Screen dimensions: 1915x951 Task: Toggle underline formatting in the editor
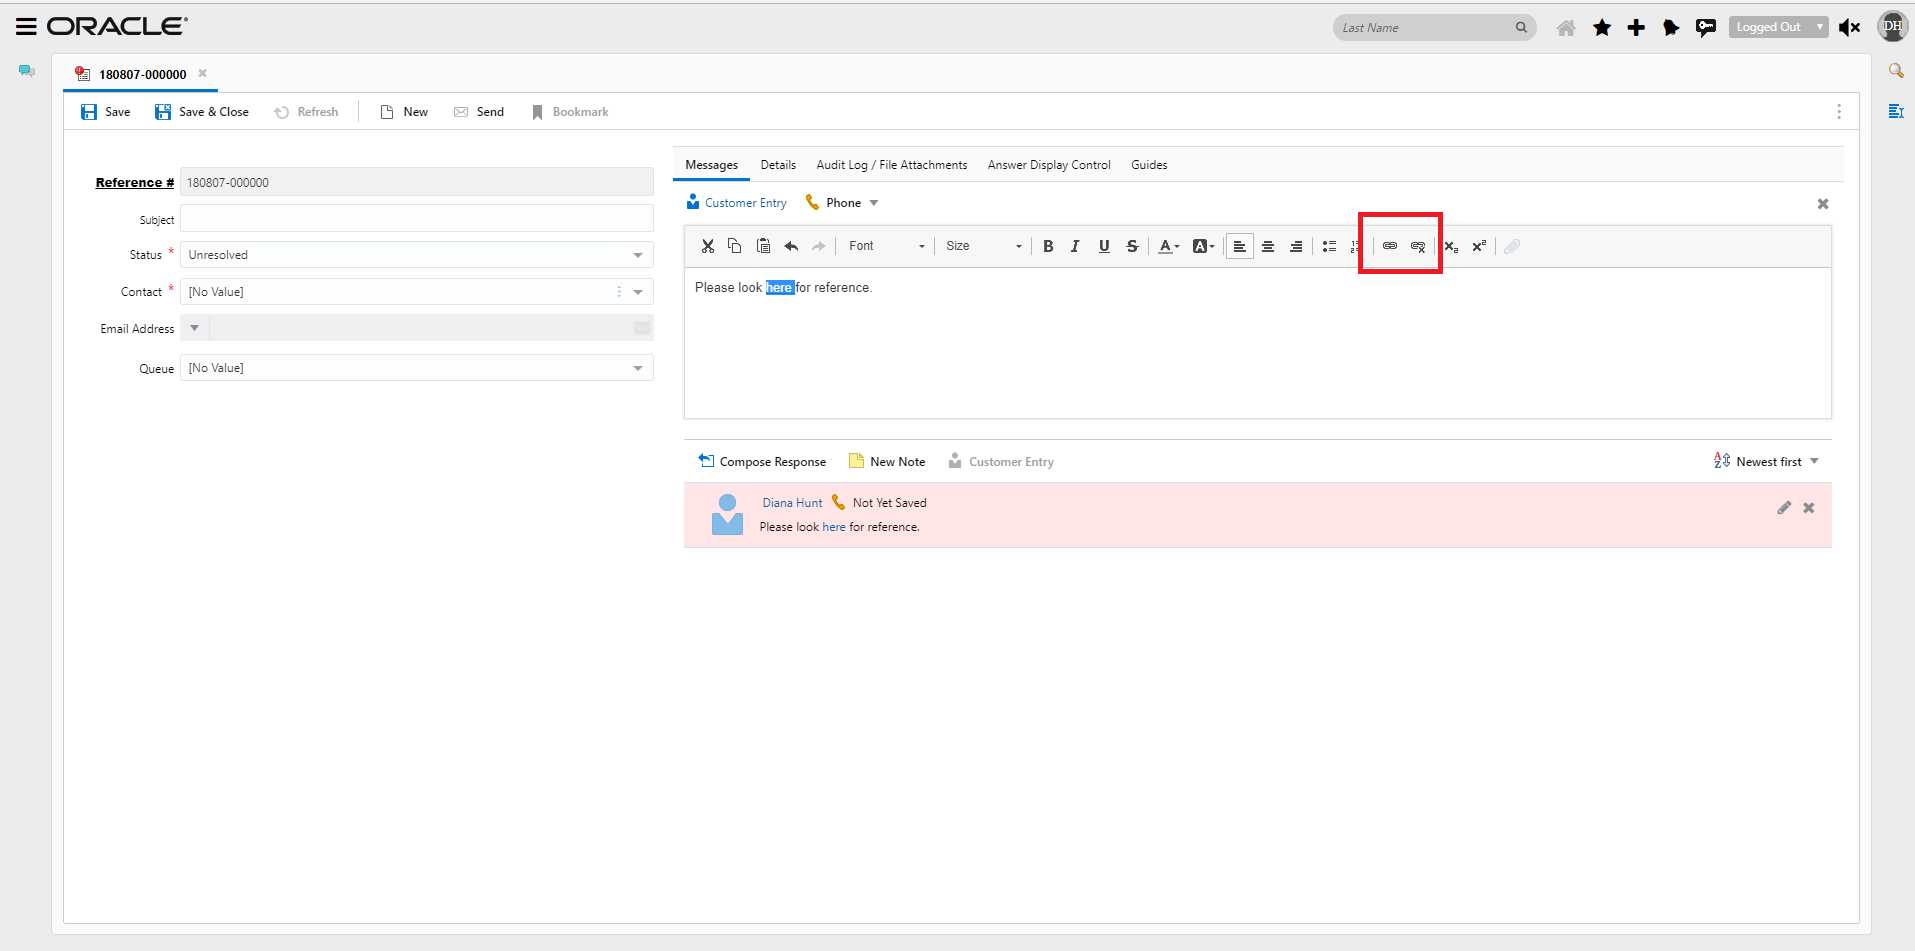[1103, 246]
